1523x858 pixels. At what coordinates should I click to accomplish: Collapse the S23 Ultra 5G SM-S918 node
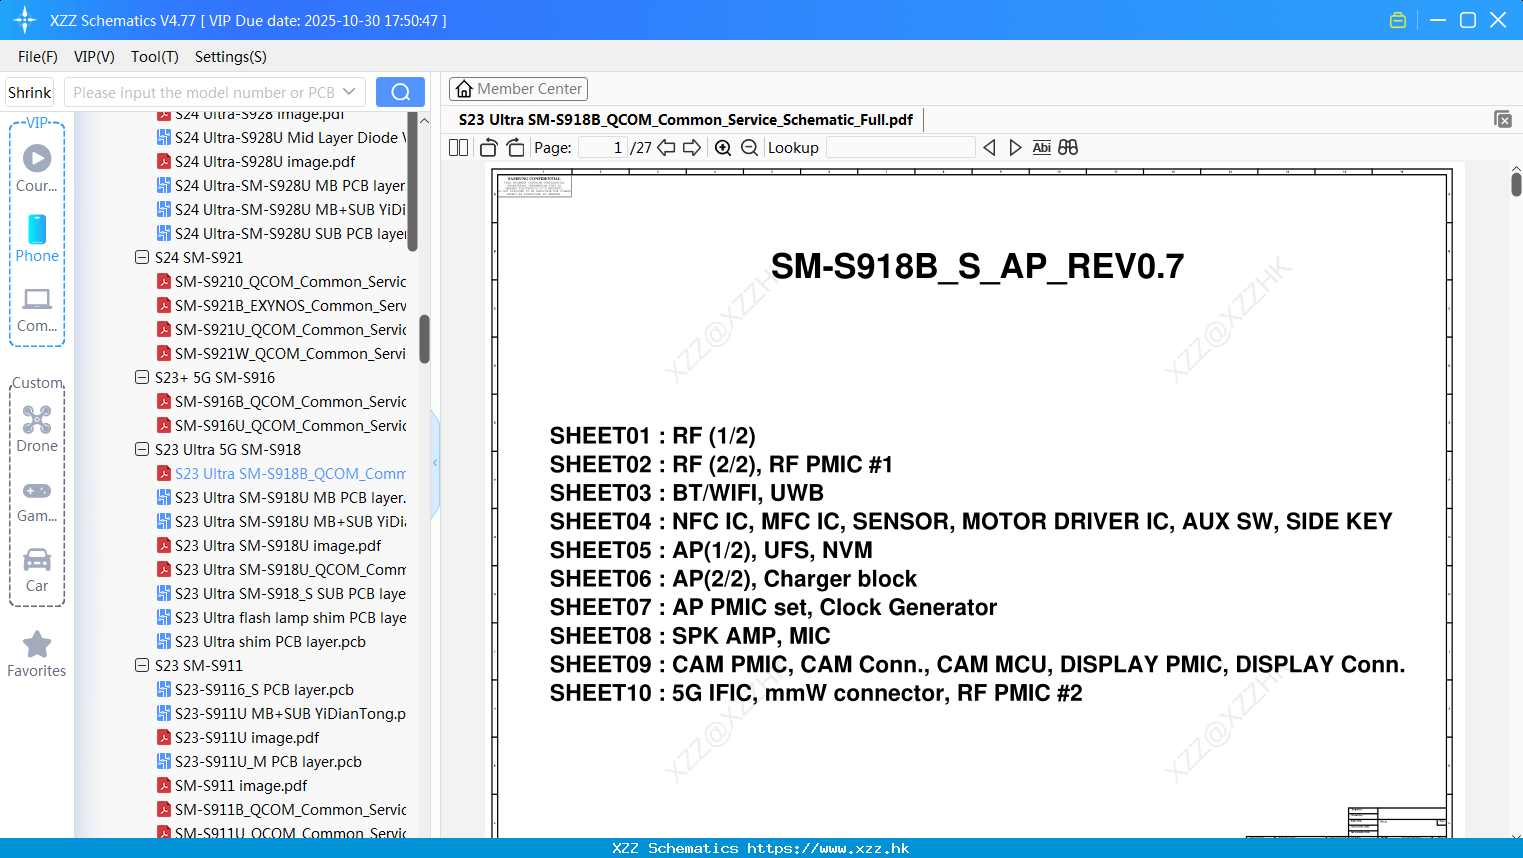(x=142, y=449)
